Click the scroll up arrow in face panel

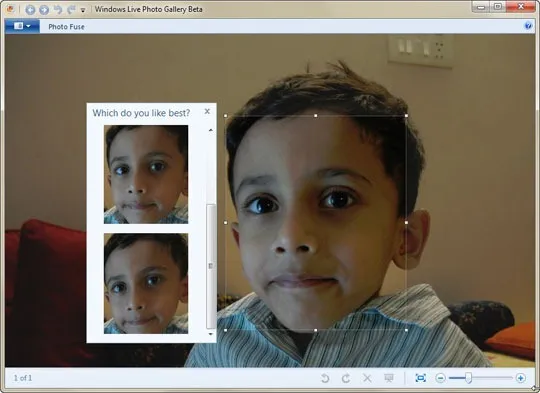tap(210, 130)
